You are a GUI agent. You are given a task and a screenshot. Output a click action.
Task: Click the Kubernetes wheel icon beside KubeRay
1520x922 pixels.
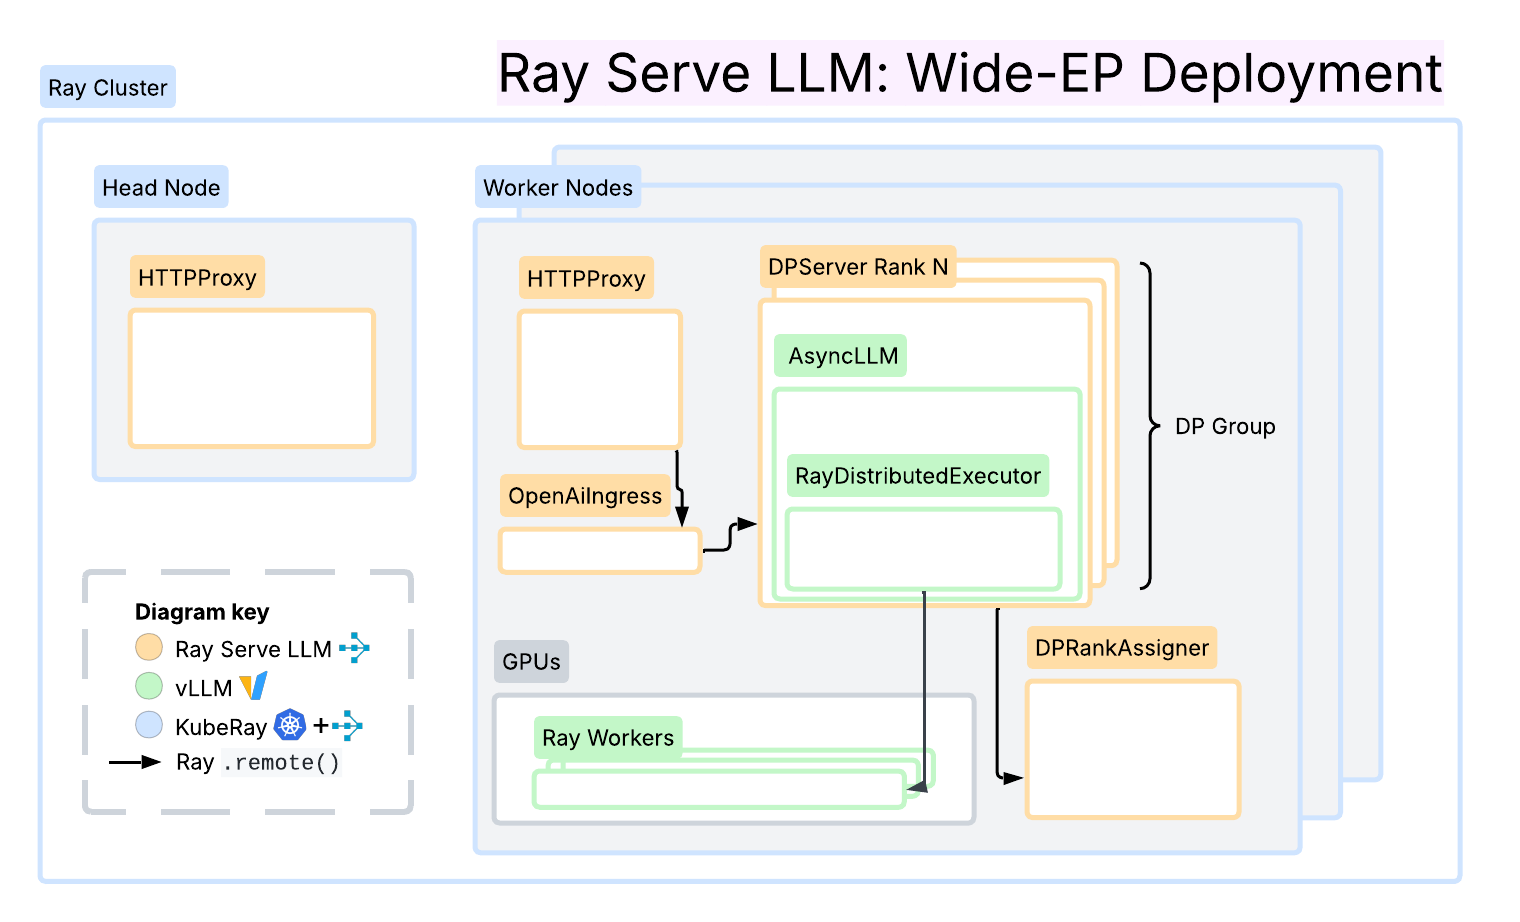(x=290, y=725)
